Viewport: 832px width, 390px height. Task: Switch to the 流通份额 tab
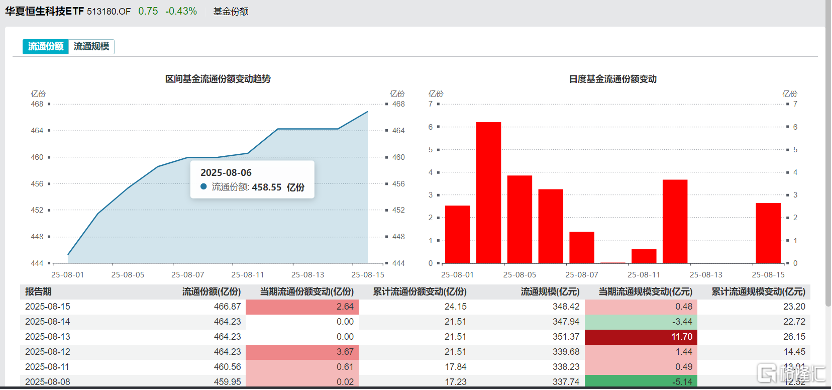(46, 47)
